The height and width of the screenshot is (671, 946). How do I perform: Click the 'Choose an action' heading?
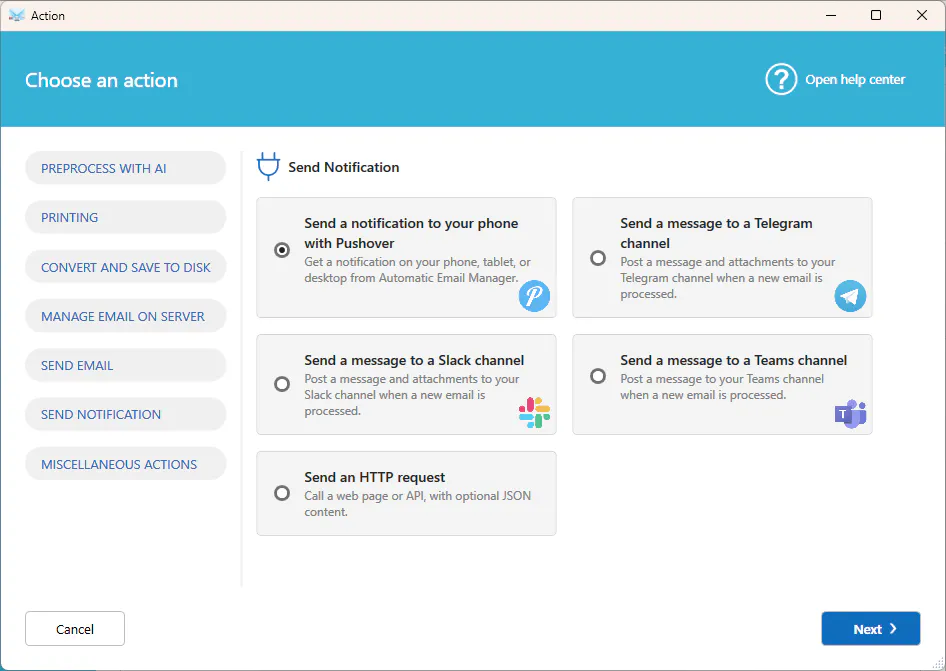pos(101,80)
